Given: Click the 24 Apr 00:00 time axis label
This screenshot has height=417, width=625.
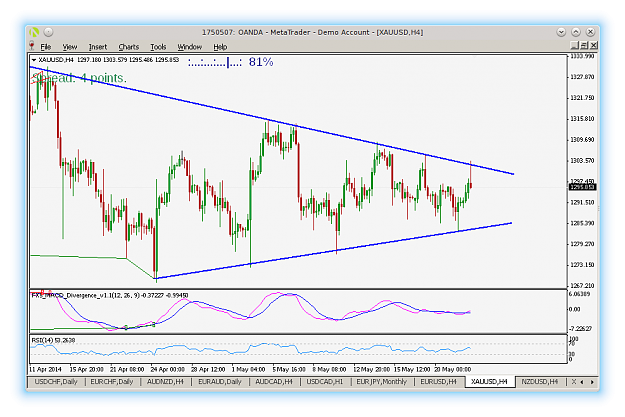Looking at the screenshot, I should click(x=167, y=370).
